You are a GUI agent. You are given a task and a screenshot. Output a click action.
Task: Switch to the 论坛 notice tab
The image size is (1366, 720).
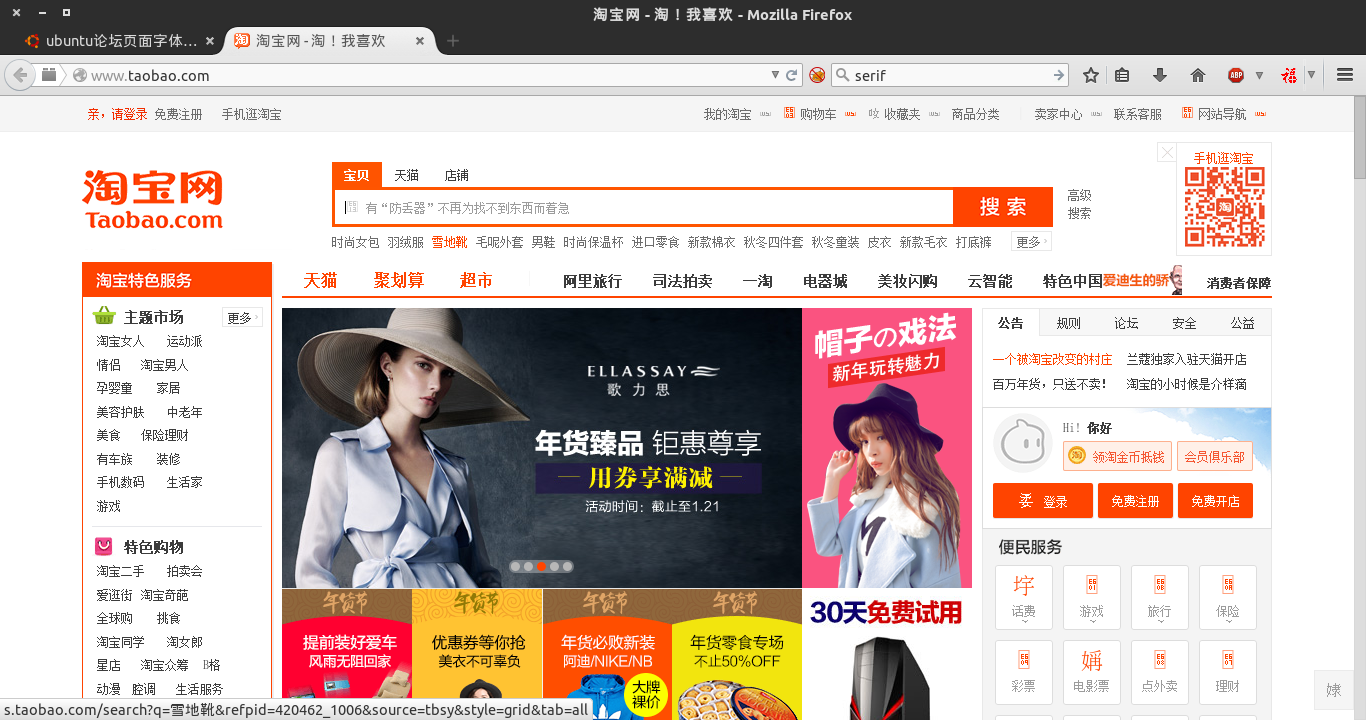pyautogui.click(x=1127, y=323)
